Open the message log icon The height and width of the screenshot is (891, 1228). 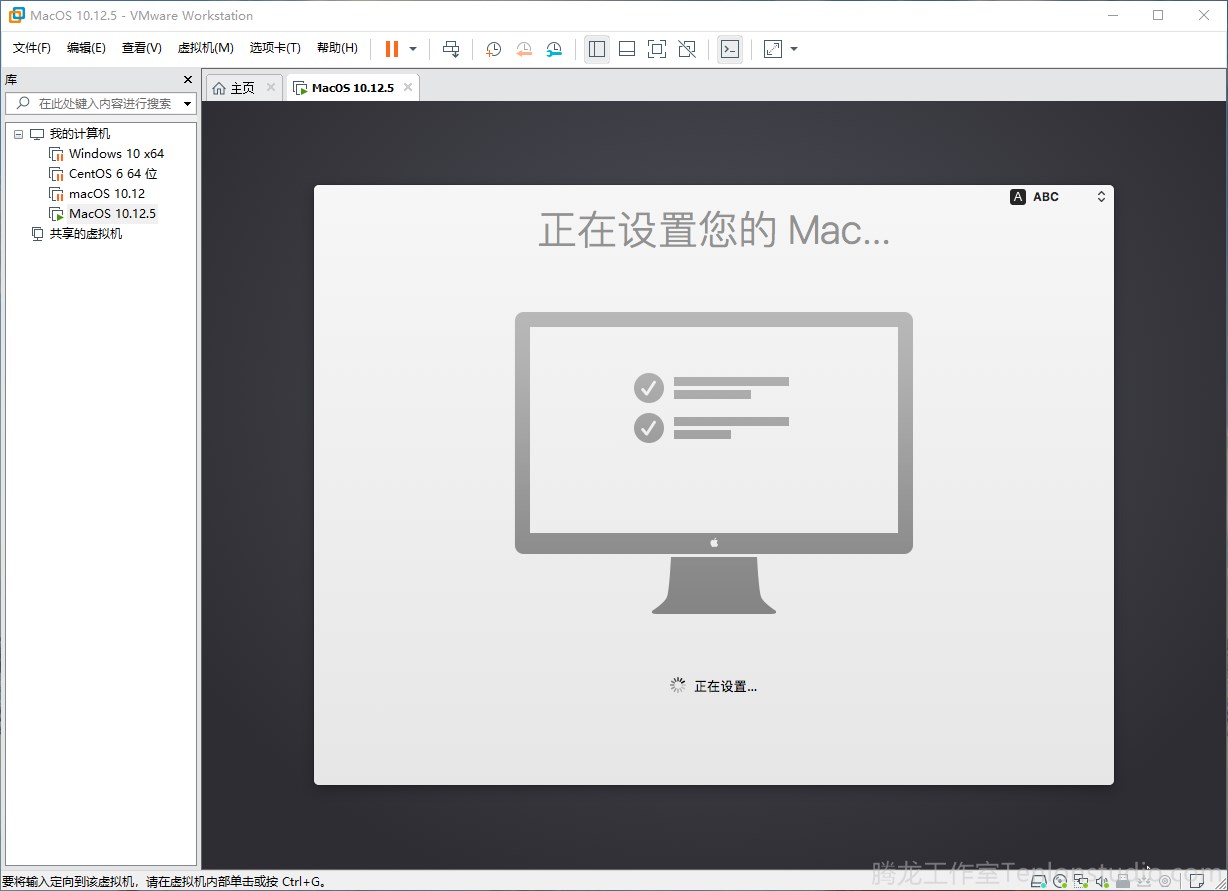[x=1197, y=881]
